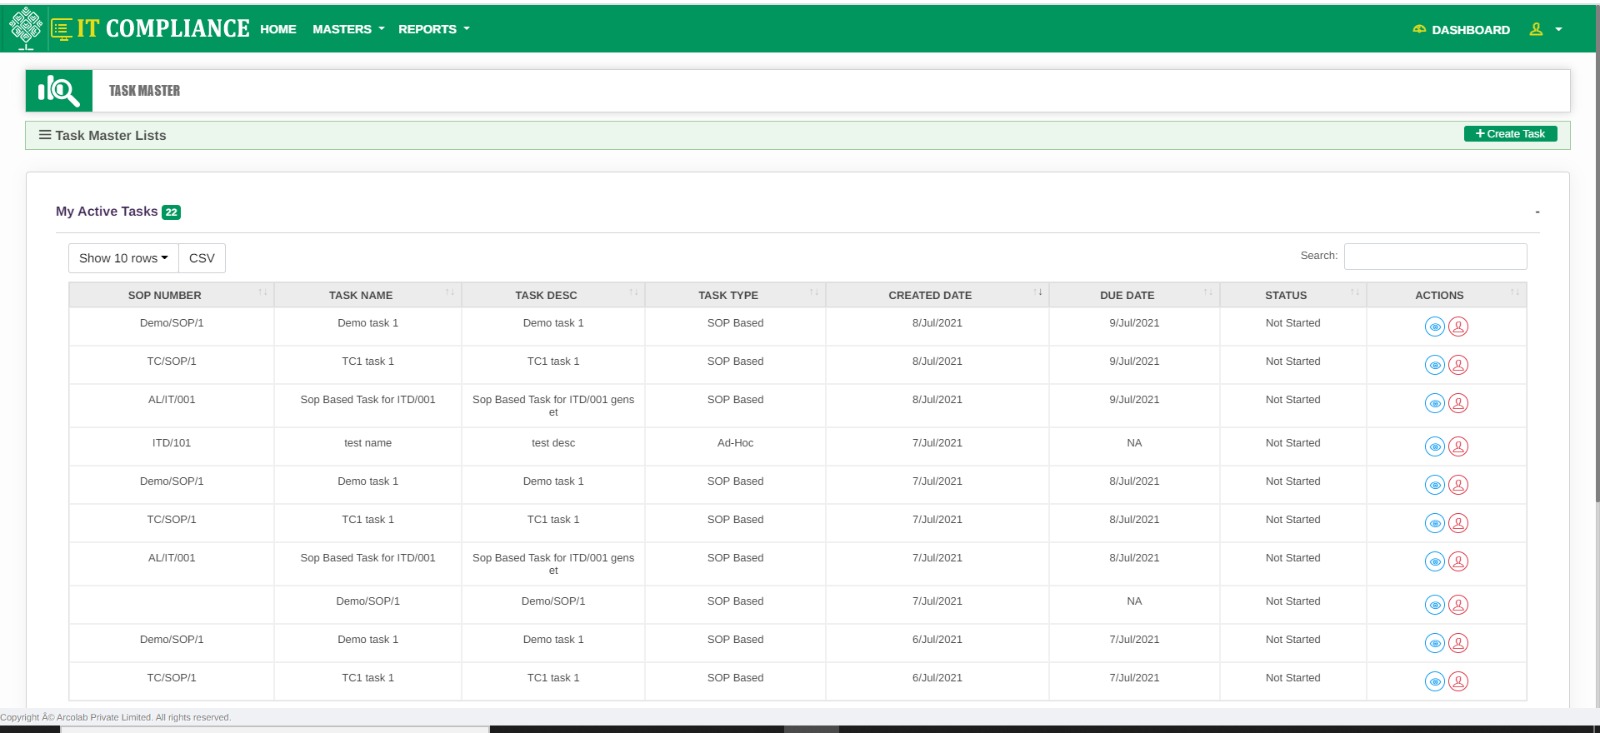
Task: Click the IT Compliance logo icon
Action: 26,28
